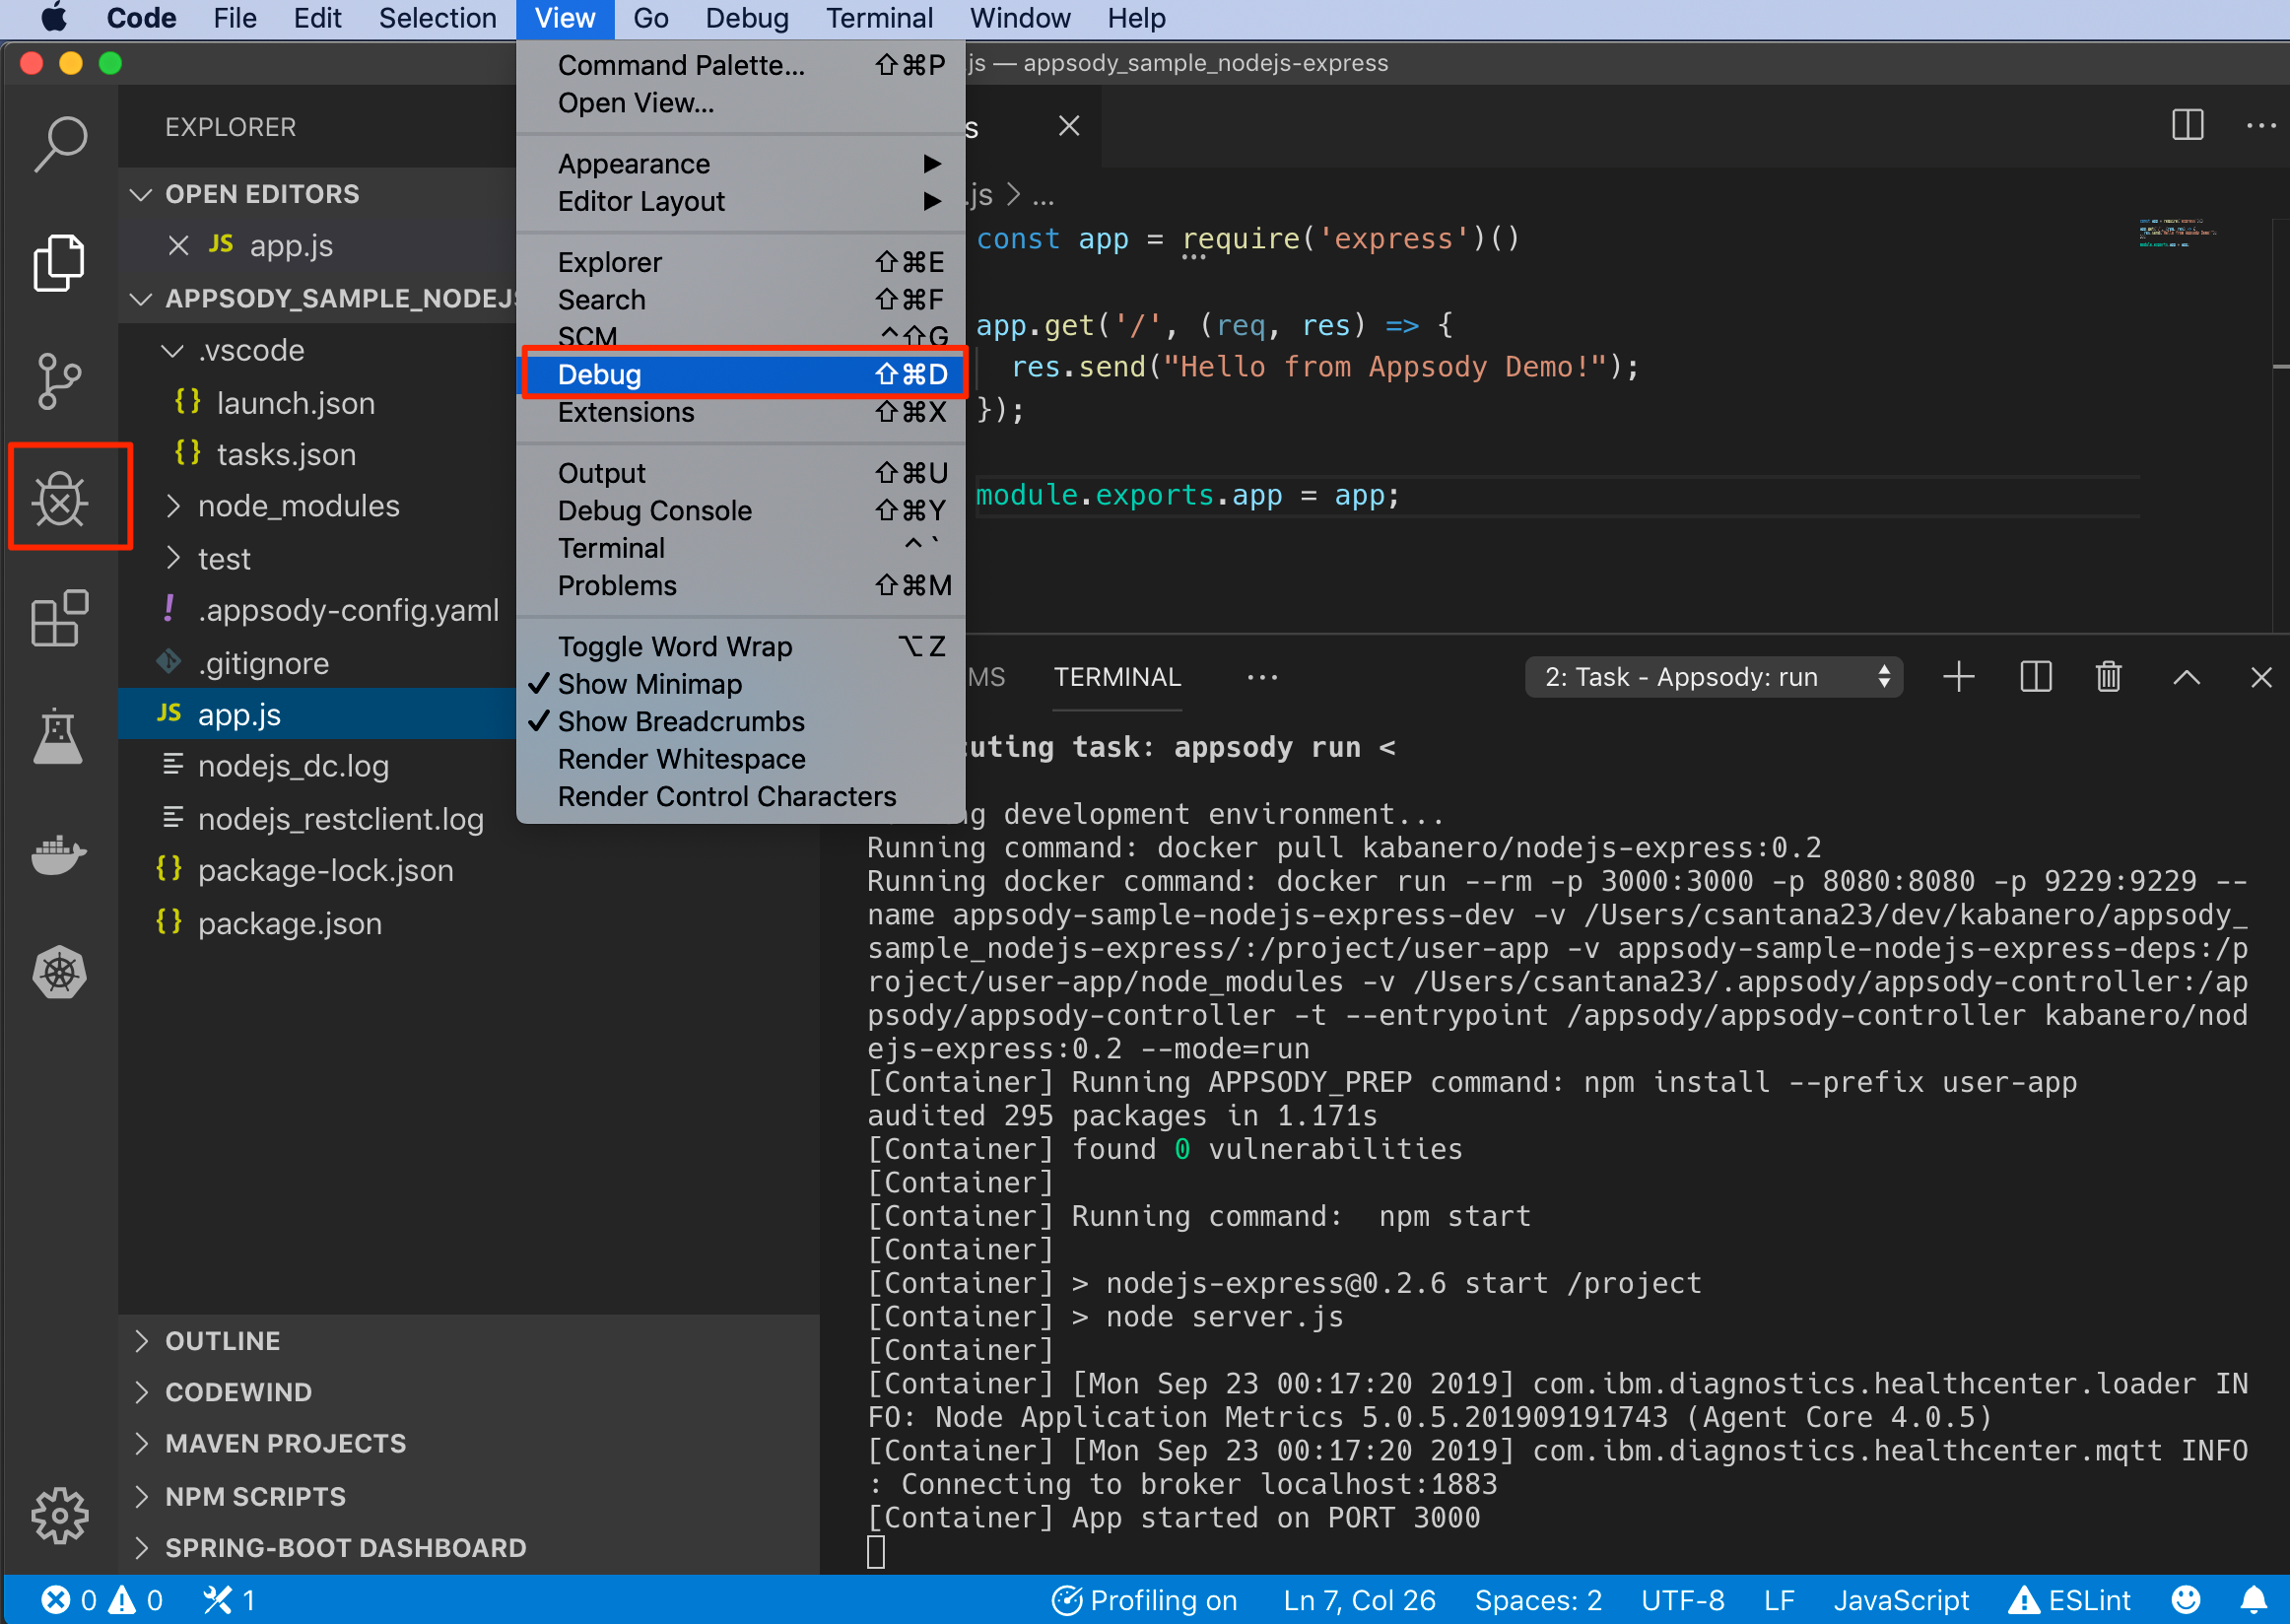
Task: Toggle Render Whitespace option
Action: [740, 759]
